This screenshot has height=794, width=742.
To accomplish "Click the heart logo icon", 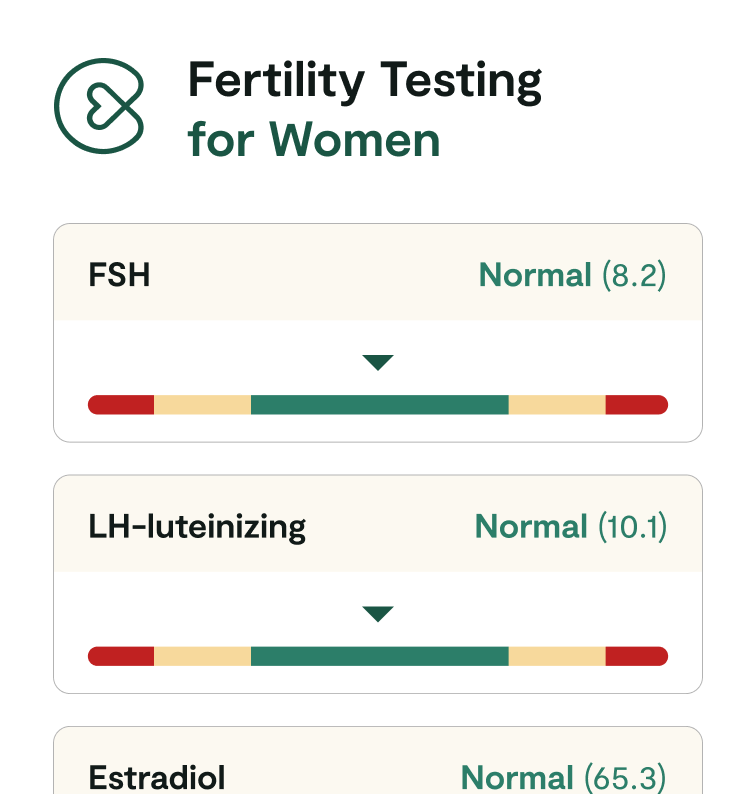I will [99, 106].
